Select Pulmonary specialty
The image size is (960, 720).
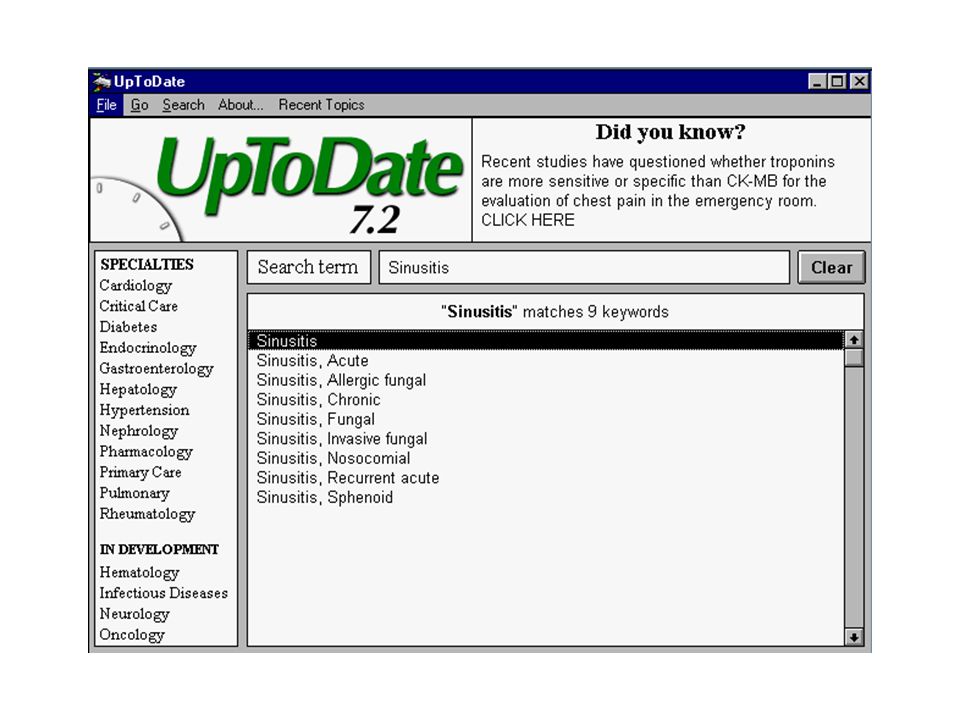pos(135,493)
